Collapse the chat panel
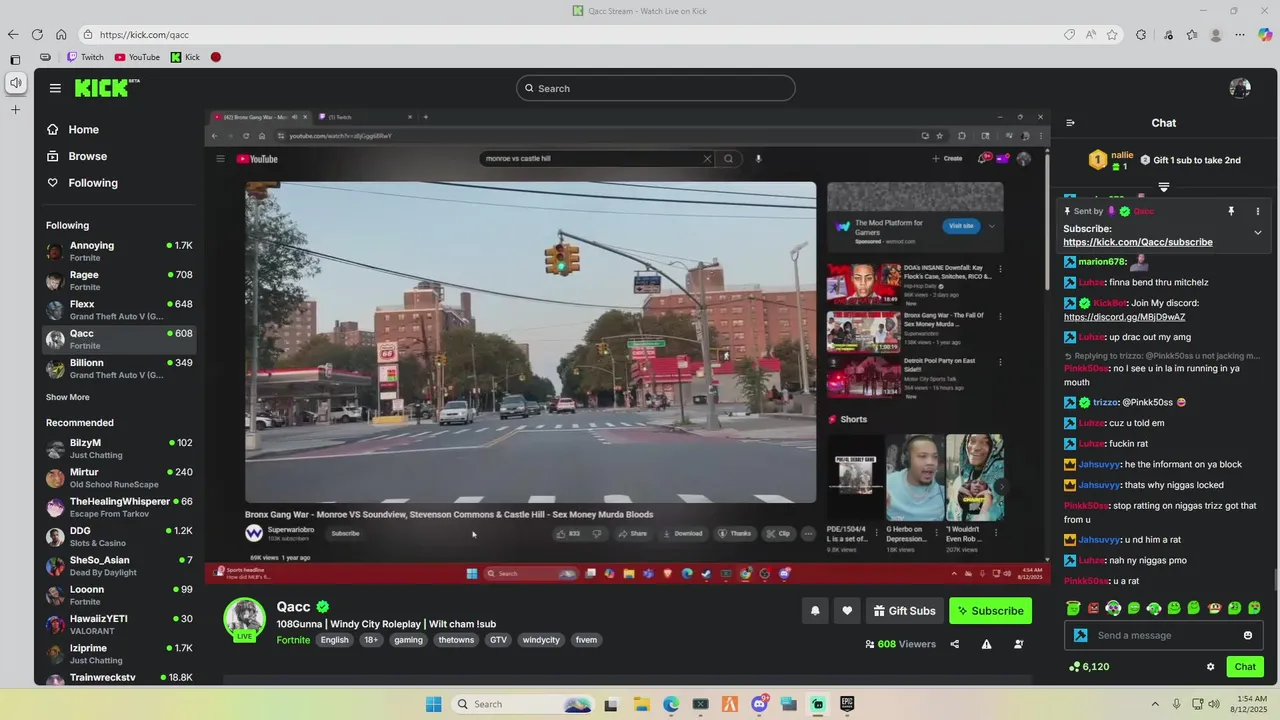The image size is (1280, 720). click(1070, 123)
